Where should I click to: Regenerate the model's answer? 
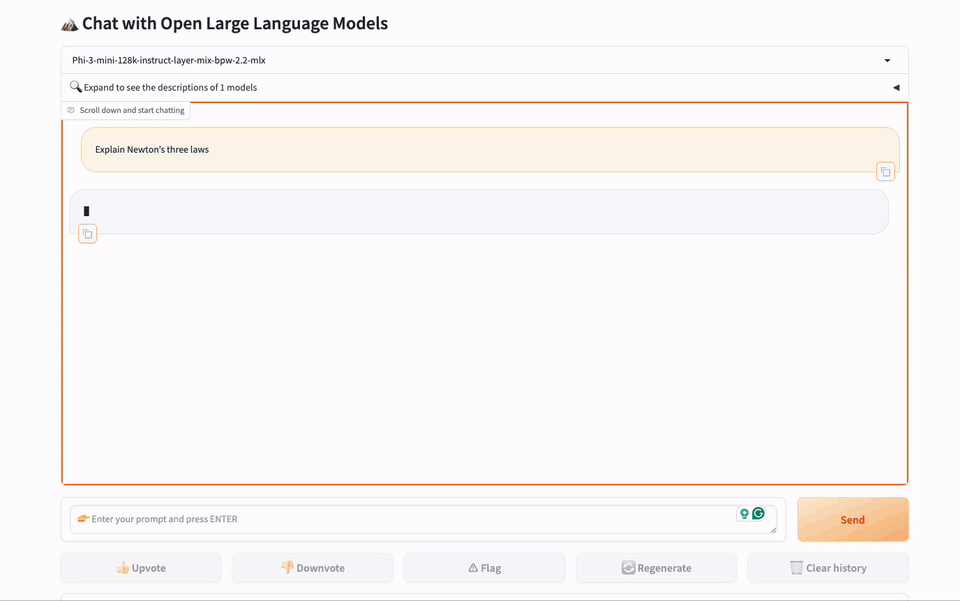point(656,568)
